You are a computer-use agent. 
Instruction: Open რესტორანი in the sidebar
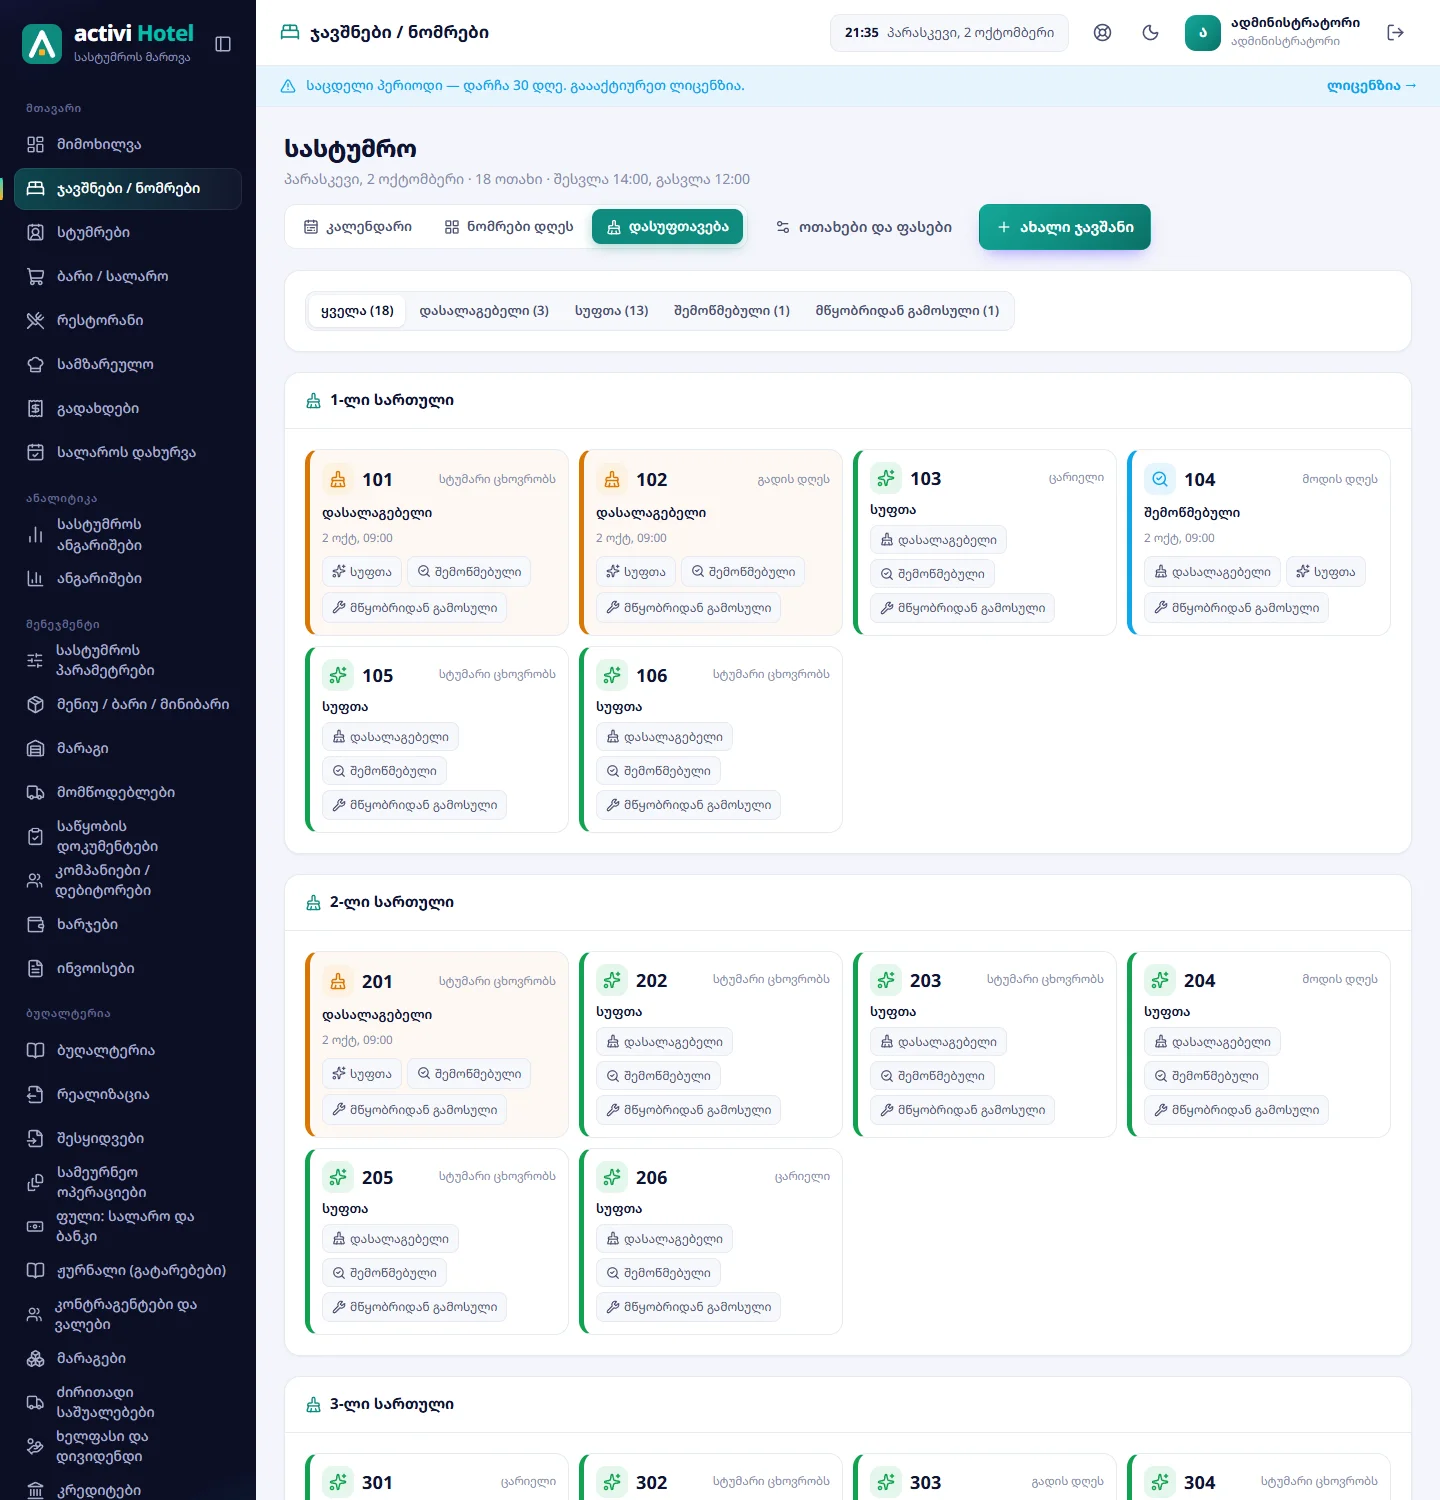click(x=128, y=320)
